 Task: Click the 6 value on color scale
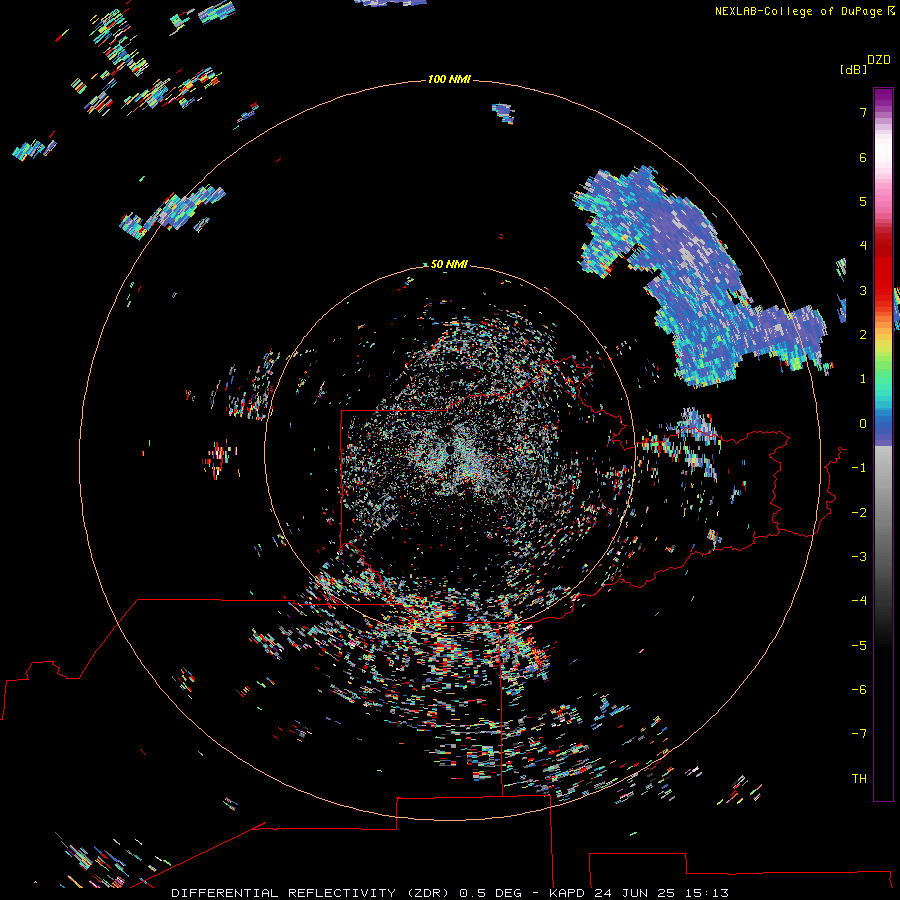coord(863,157)
